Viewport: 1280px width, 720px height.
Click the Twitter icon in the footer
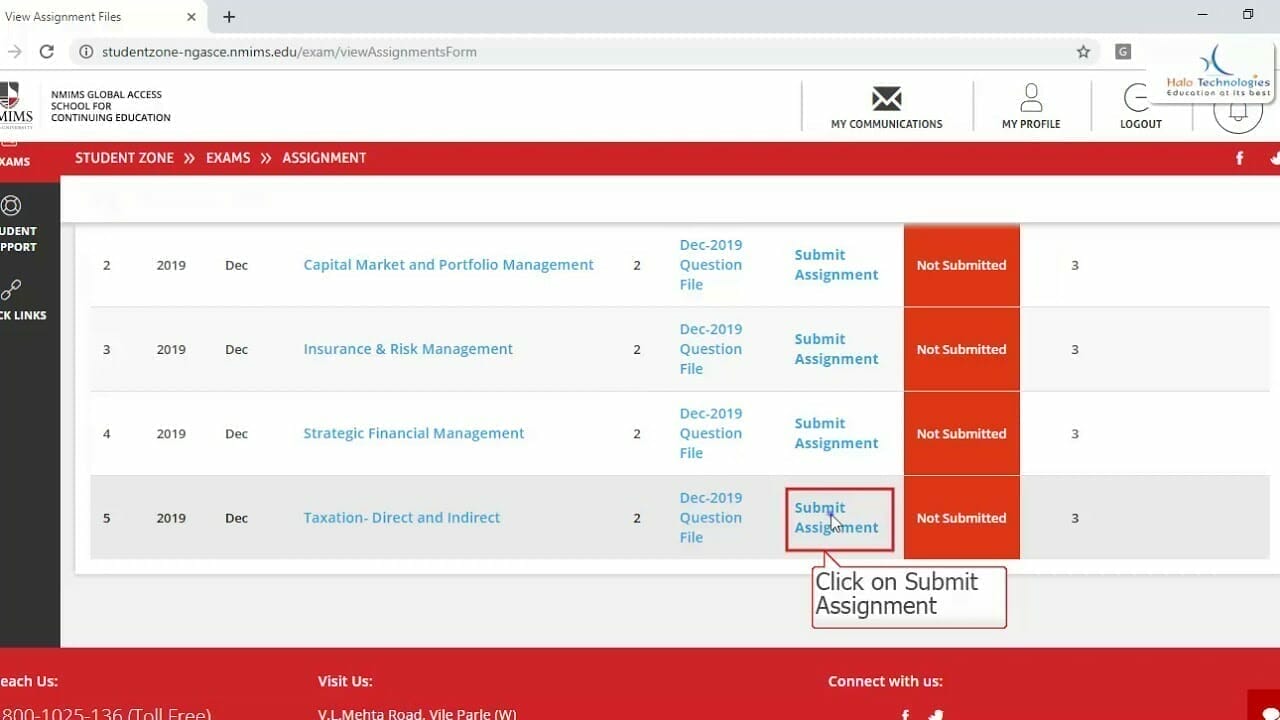tap(935, 714)
